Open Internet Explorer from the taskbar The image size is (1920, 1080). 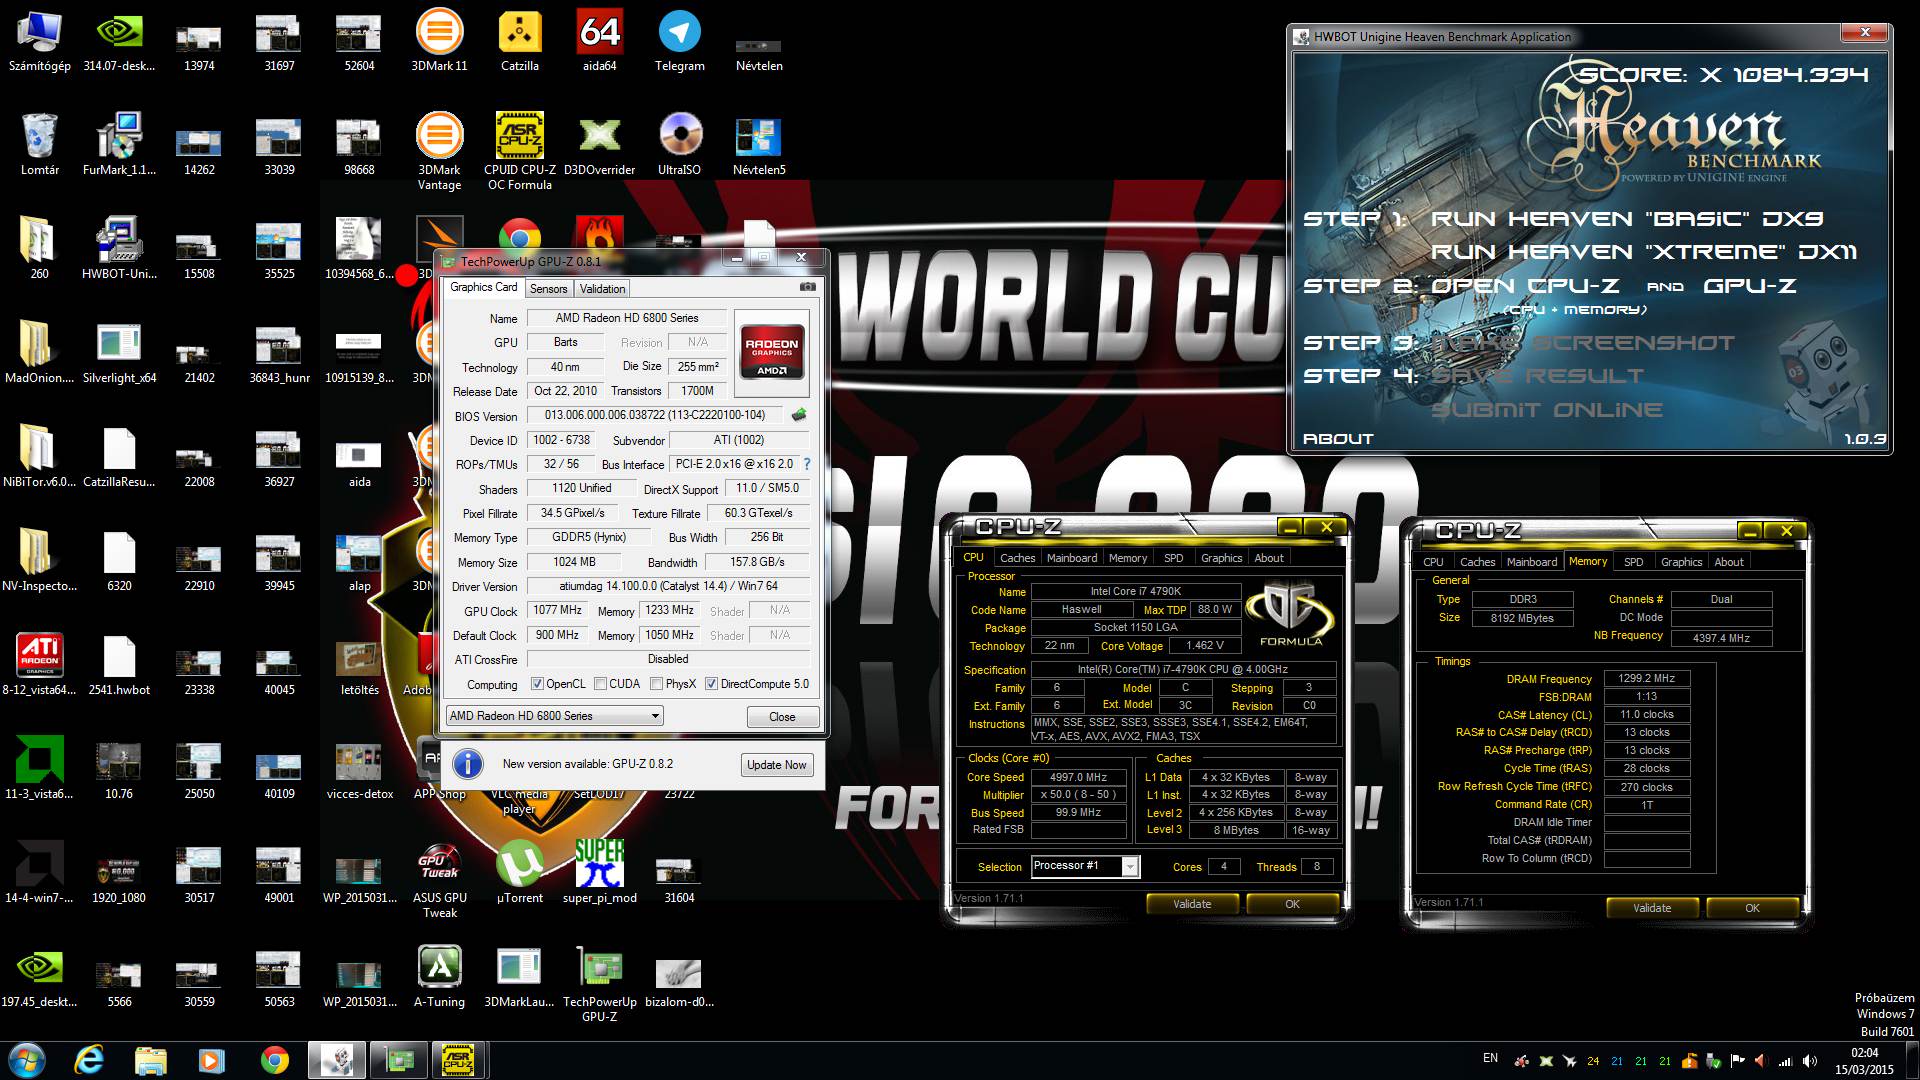coord(89,1059)
